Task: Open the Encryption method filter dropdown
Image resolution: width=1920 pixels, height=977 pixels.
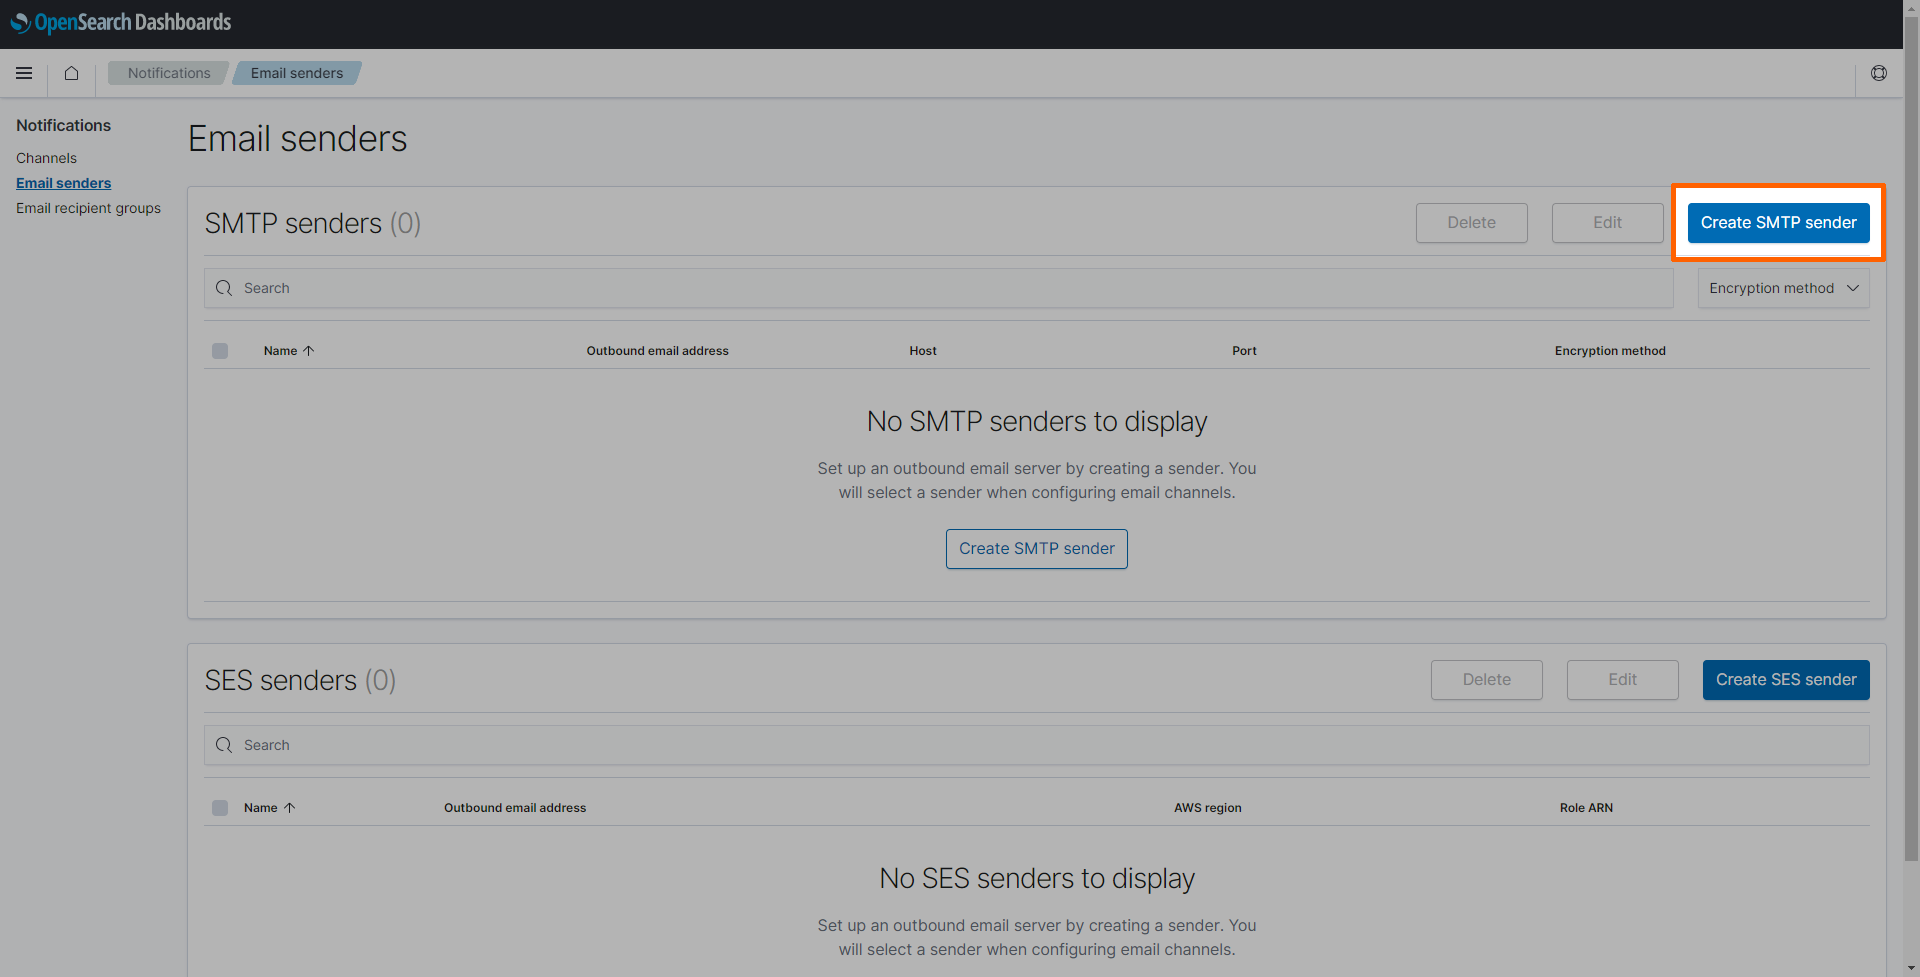Action: pos(1783,288)
